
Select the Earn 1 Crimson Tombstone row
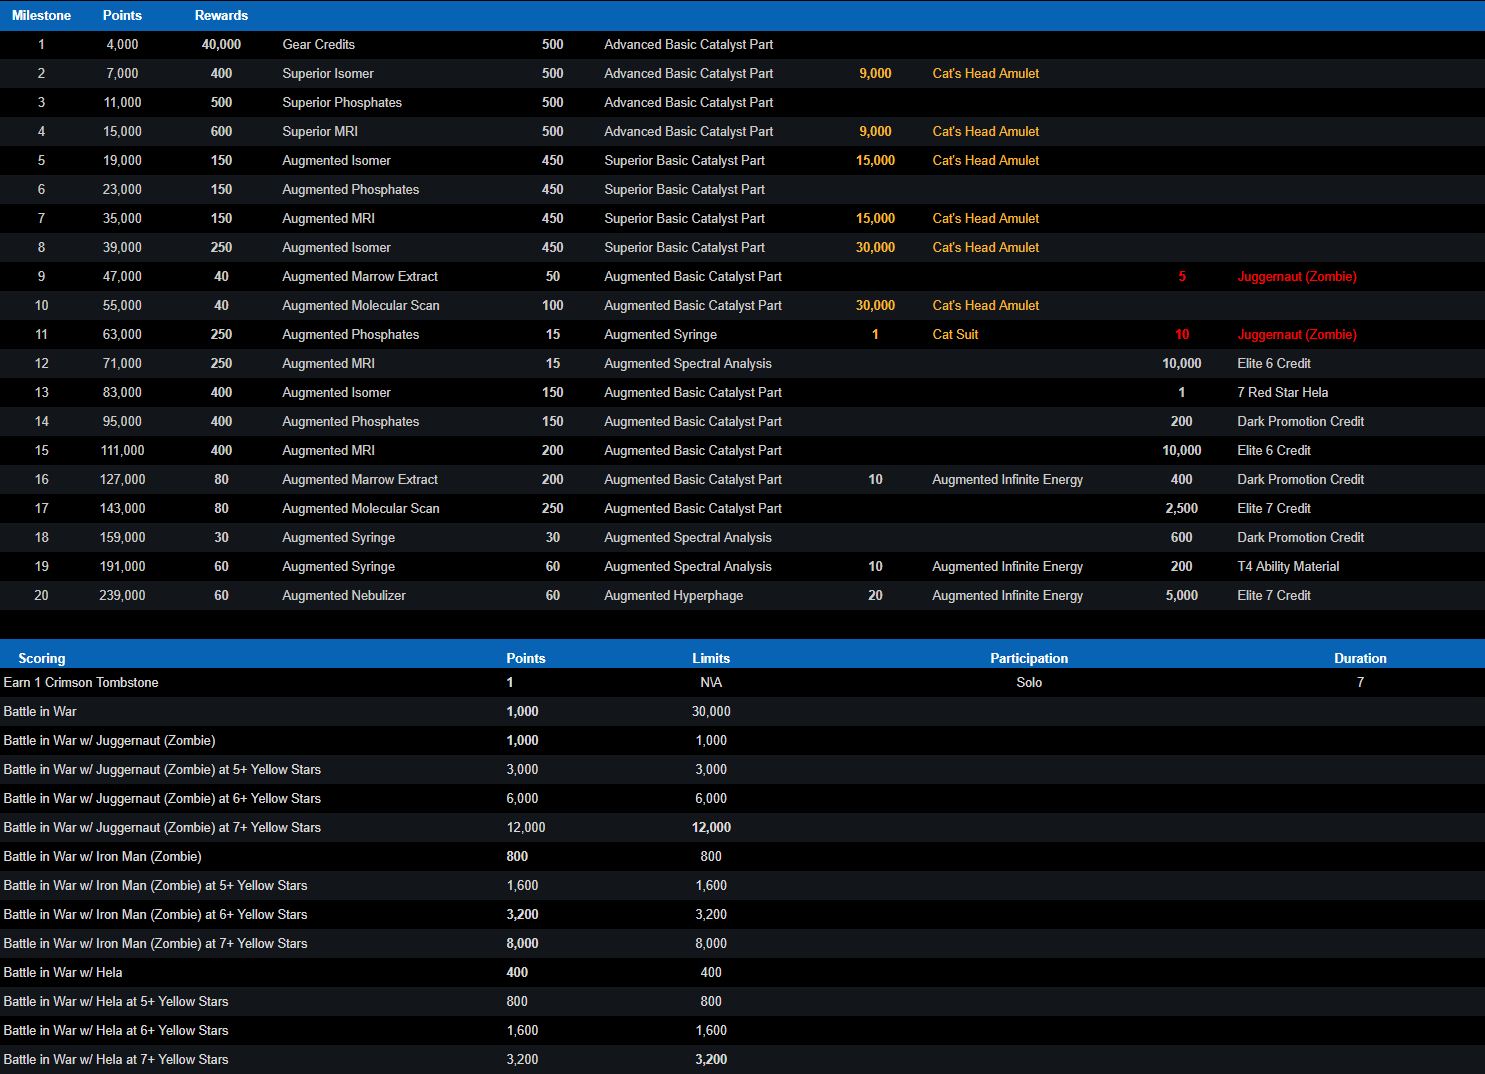coord(81,682)
